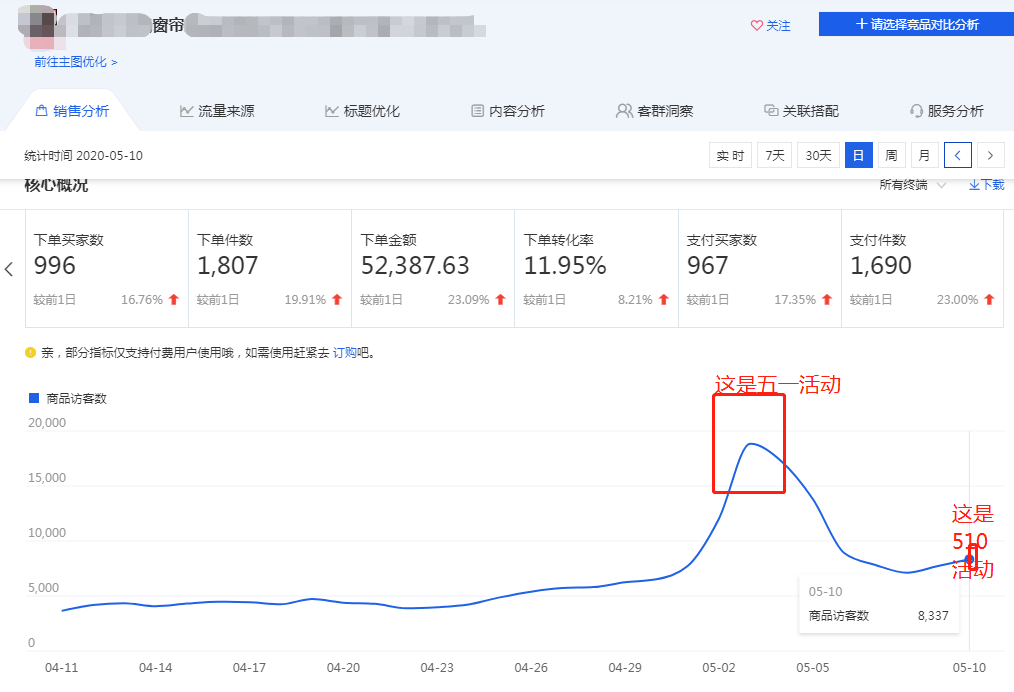
Task: Expand the 所有终端 dropdown
Action: coord(912,185)
